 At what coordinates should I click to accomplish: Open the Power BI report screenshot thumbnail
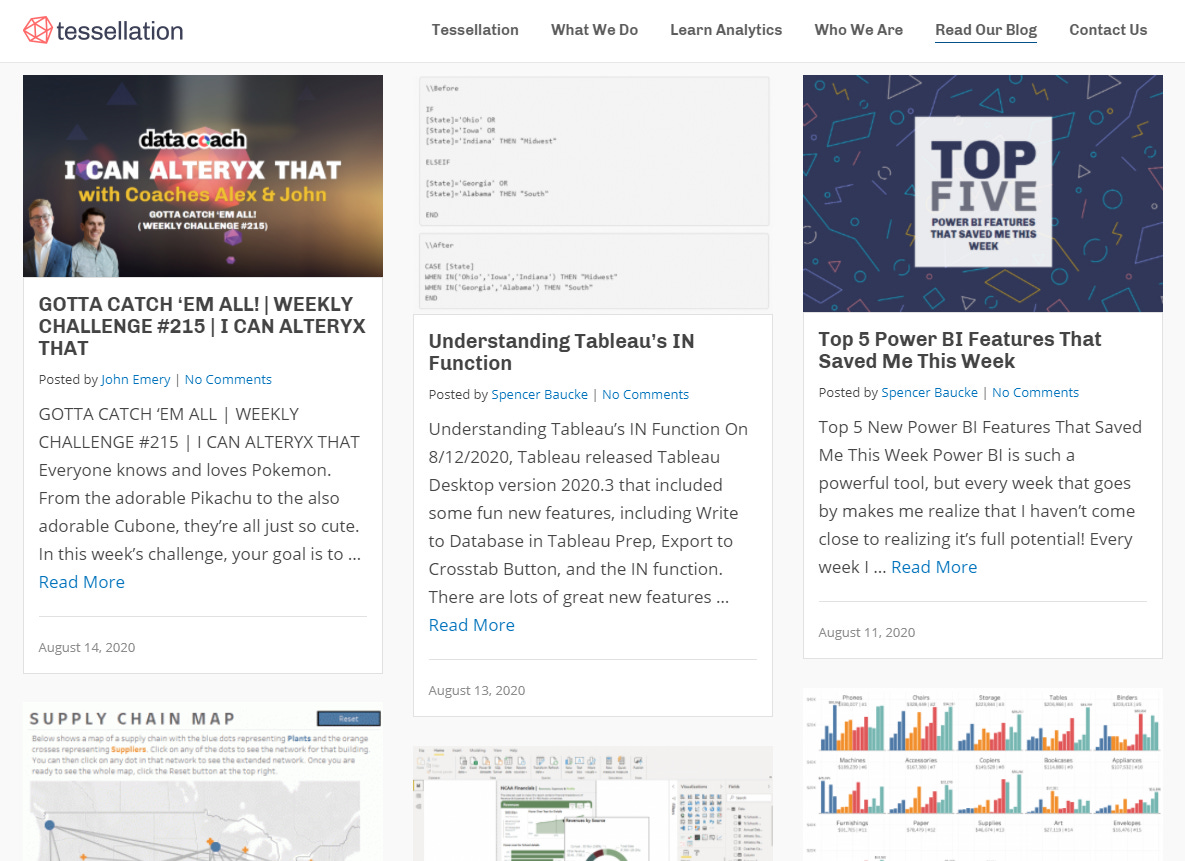click(593, 804)
